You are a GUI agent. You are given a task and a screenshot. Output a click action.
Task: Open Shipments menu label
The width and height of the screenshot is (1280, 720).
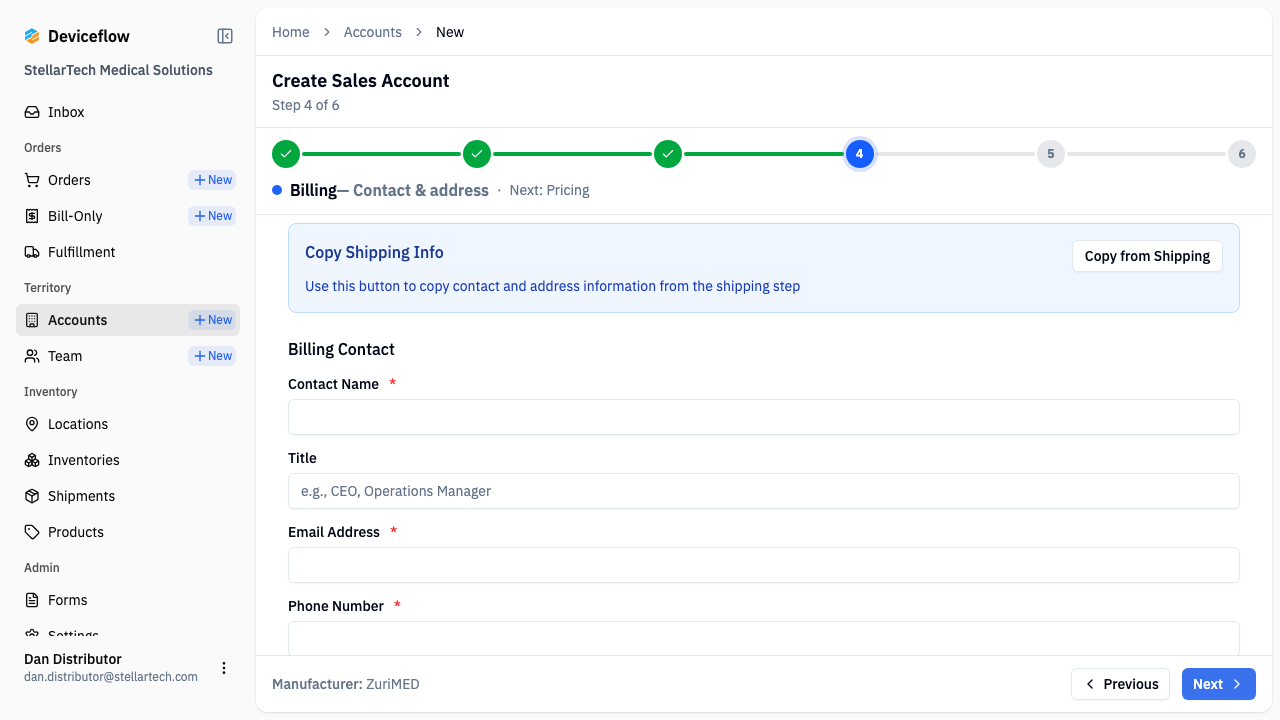pyautogui.click(x=81, y=496)
